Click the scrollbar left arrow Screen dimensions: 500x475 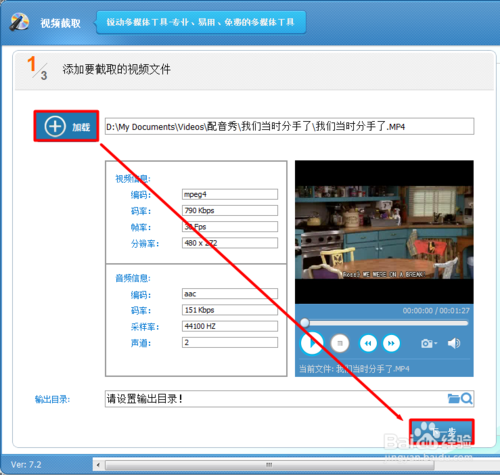tap(98, 465)
